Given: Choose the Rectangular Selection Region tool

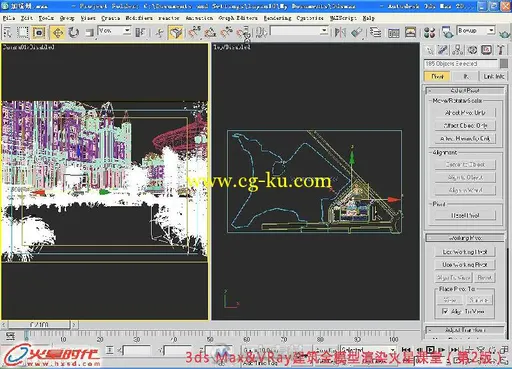Looking at the screenshot, I should pos(22,33).
